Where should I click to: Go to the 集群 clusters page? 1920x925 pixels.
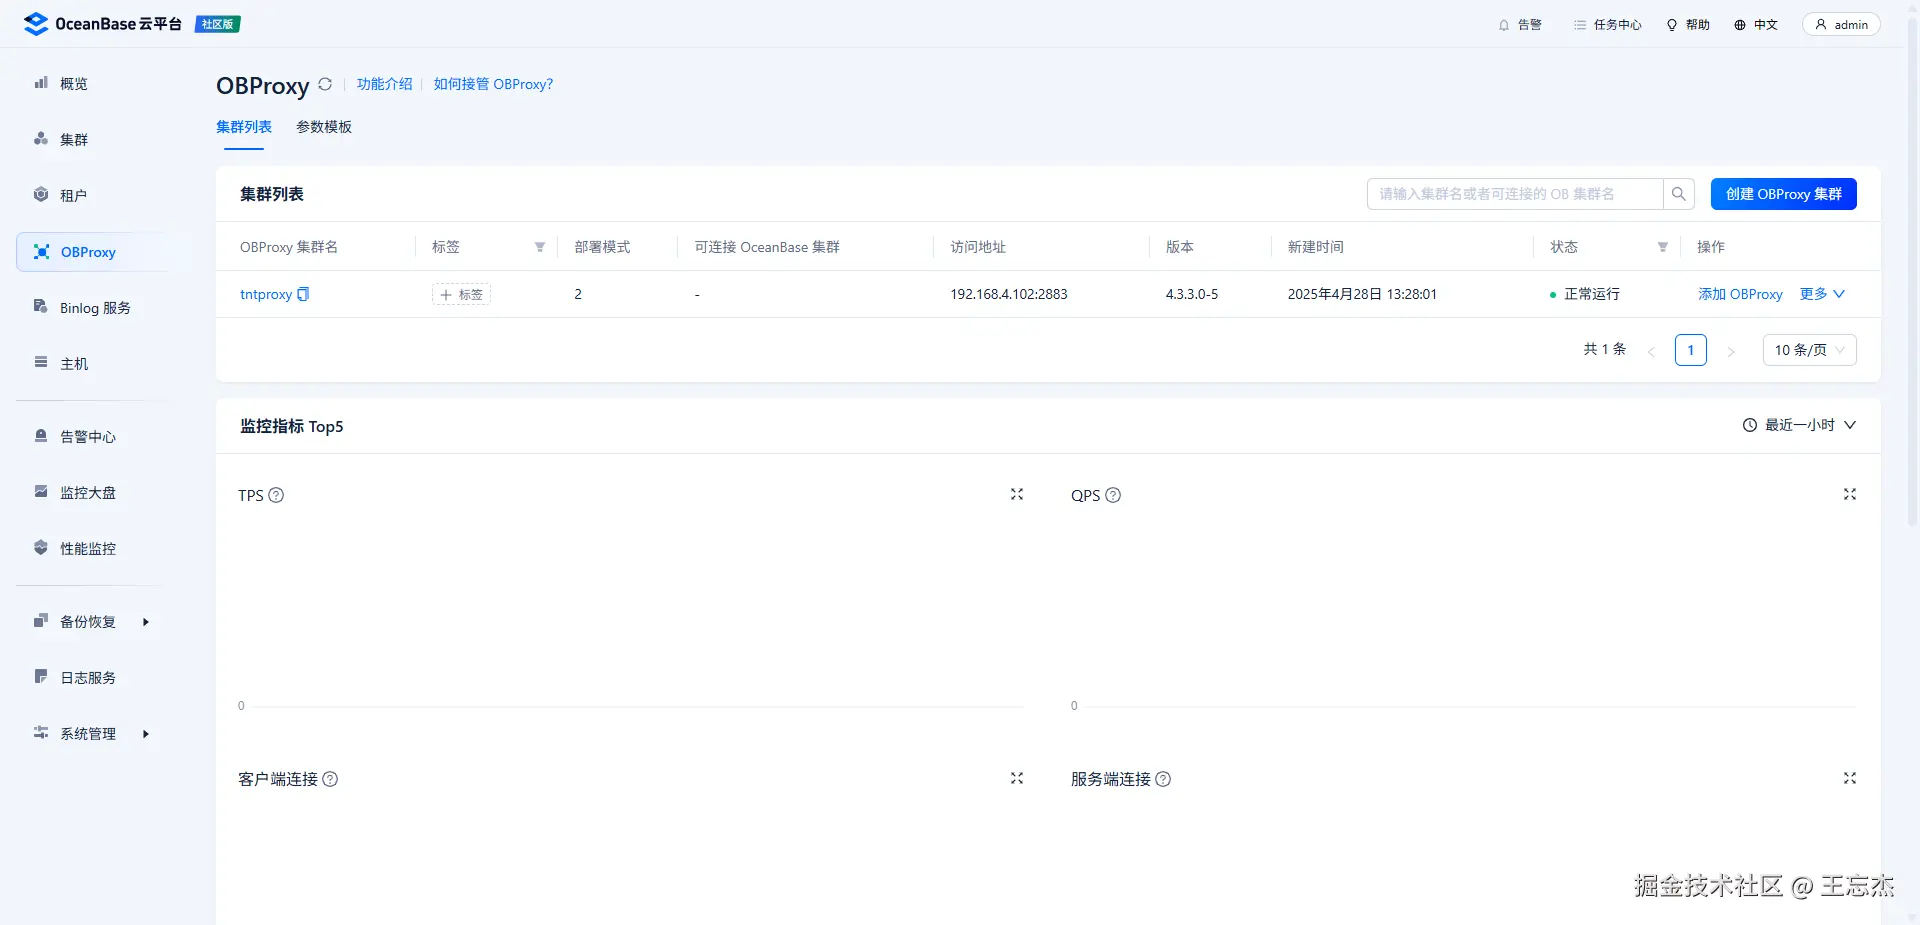[73, 140]
